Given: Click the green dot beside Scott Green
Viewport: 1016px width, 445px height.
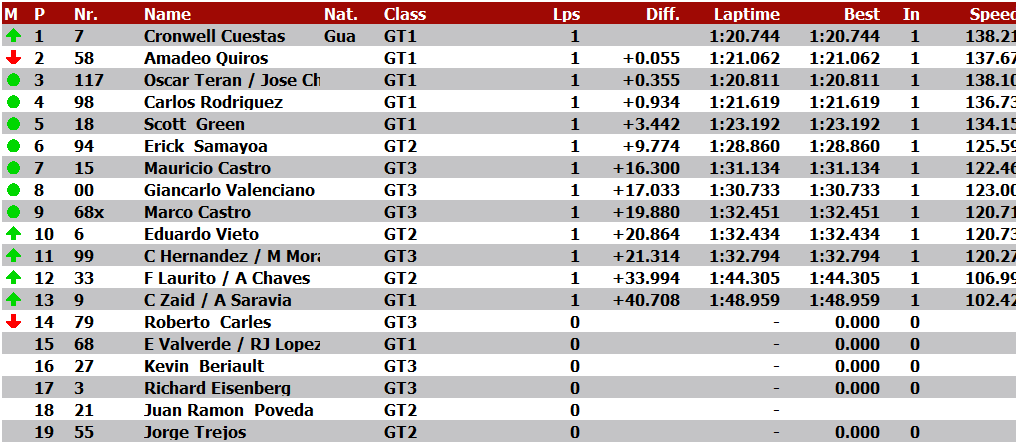Looking at the screenshot, I should (13, 124).
